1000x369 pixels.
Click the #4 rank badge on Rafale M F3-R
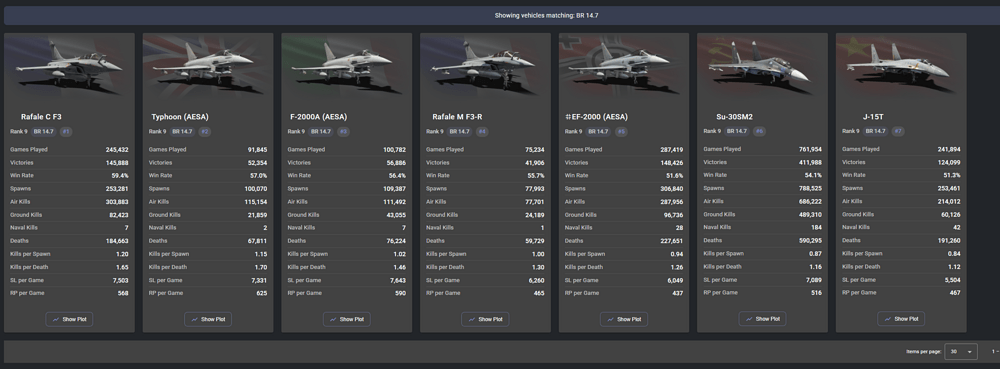pos(482,132)
